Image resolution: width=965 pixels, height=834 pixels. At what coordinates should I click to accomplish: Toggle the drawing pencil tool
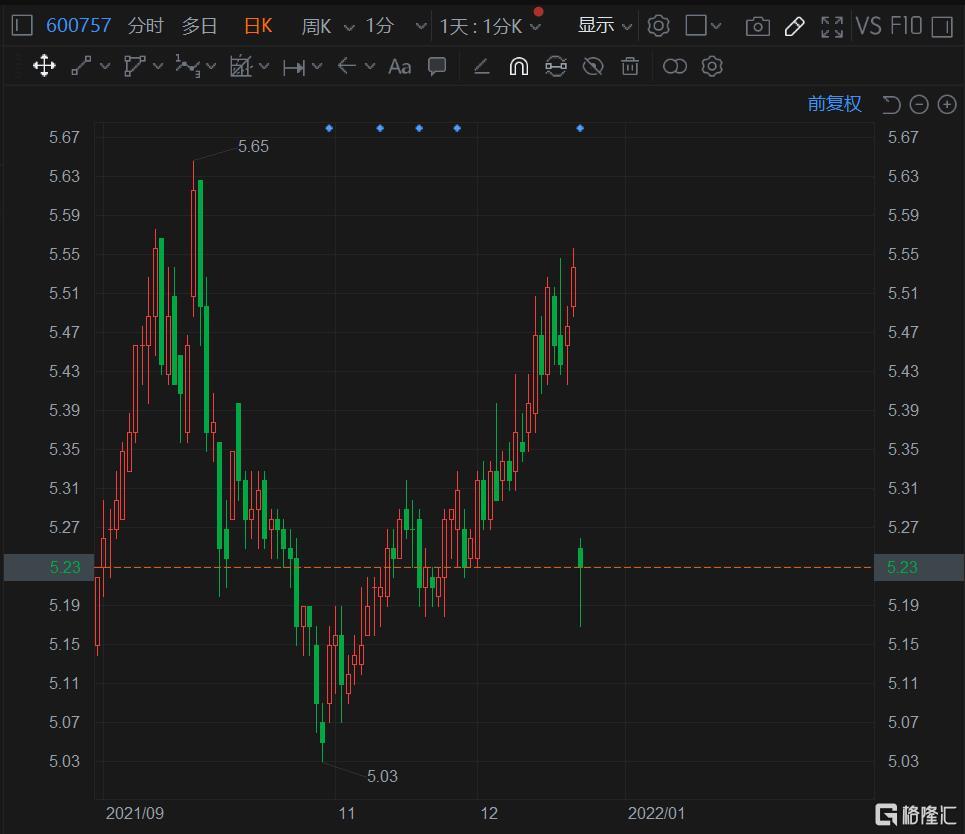point(795,26)
